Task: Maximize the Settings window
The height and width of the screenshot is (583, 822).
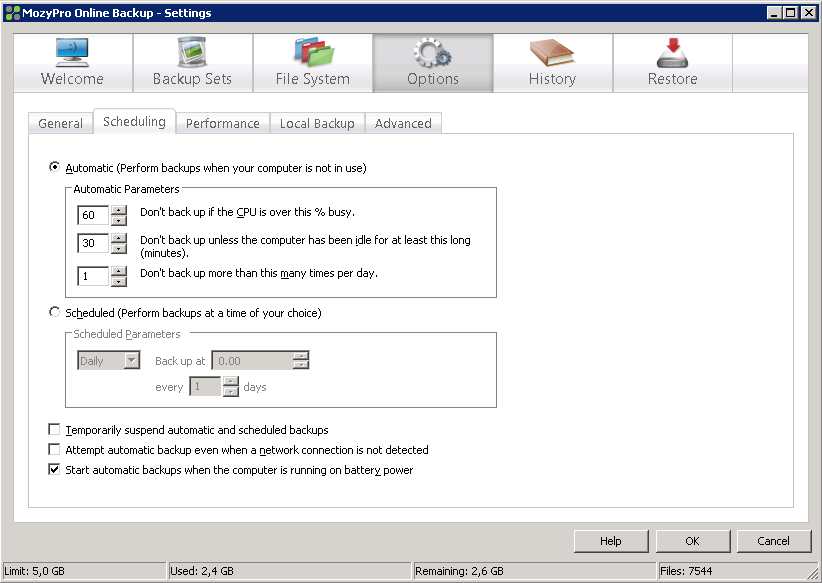Action: (x=791, y=13)
